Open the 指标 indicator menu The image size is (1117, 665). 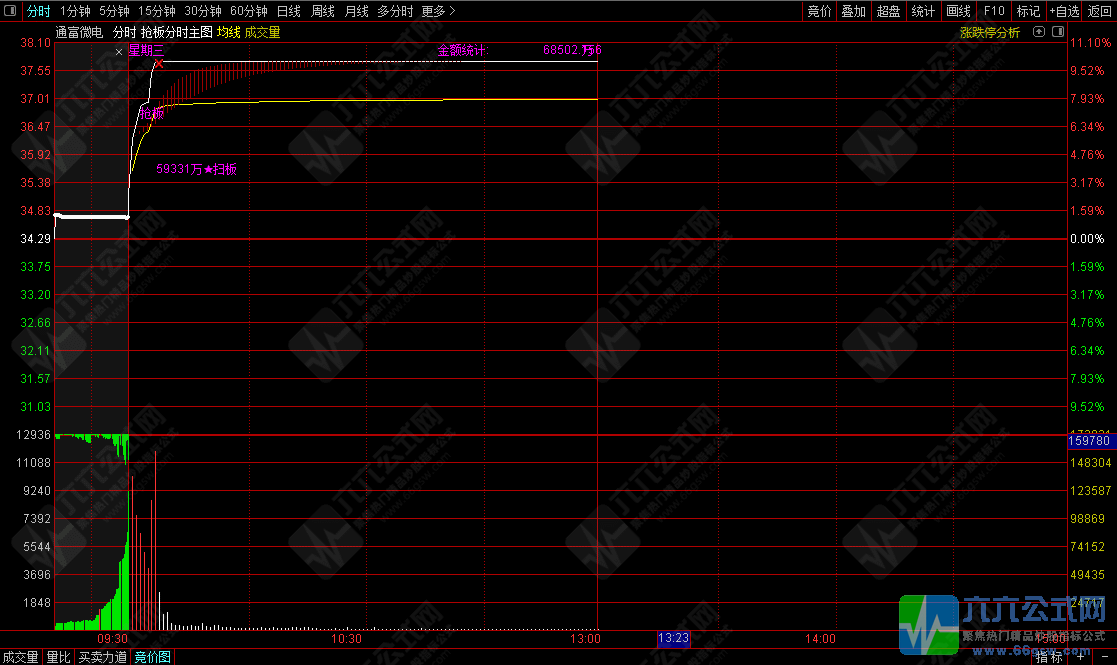point(1049,657)
